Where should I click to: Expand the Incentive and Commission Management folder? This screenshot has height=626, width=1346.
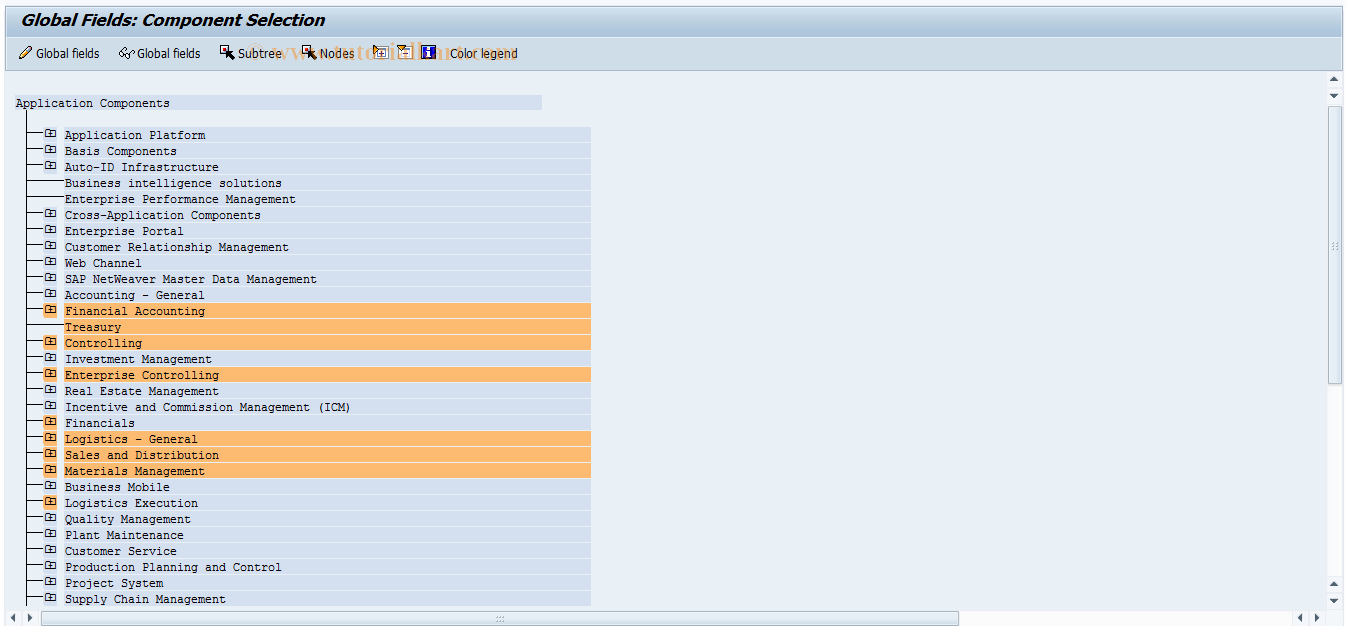point(50,406)
